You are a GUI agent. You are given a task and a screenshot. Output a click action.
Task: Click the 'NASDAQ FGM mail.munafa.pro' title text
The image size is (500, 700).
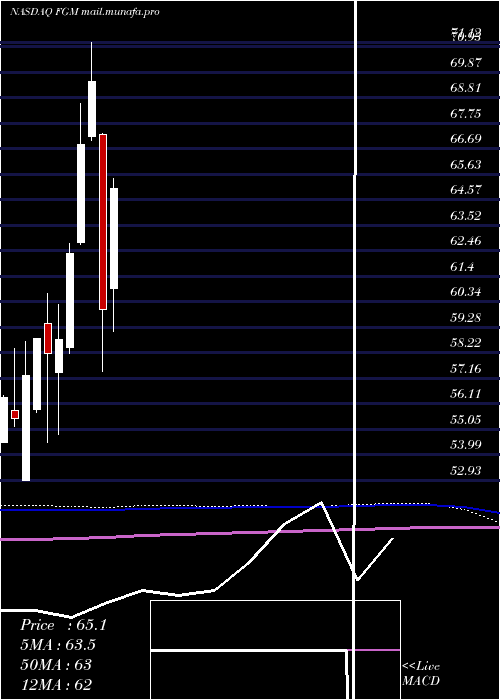(x=84, y=12)
